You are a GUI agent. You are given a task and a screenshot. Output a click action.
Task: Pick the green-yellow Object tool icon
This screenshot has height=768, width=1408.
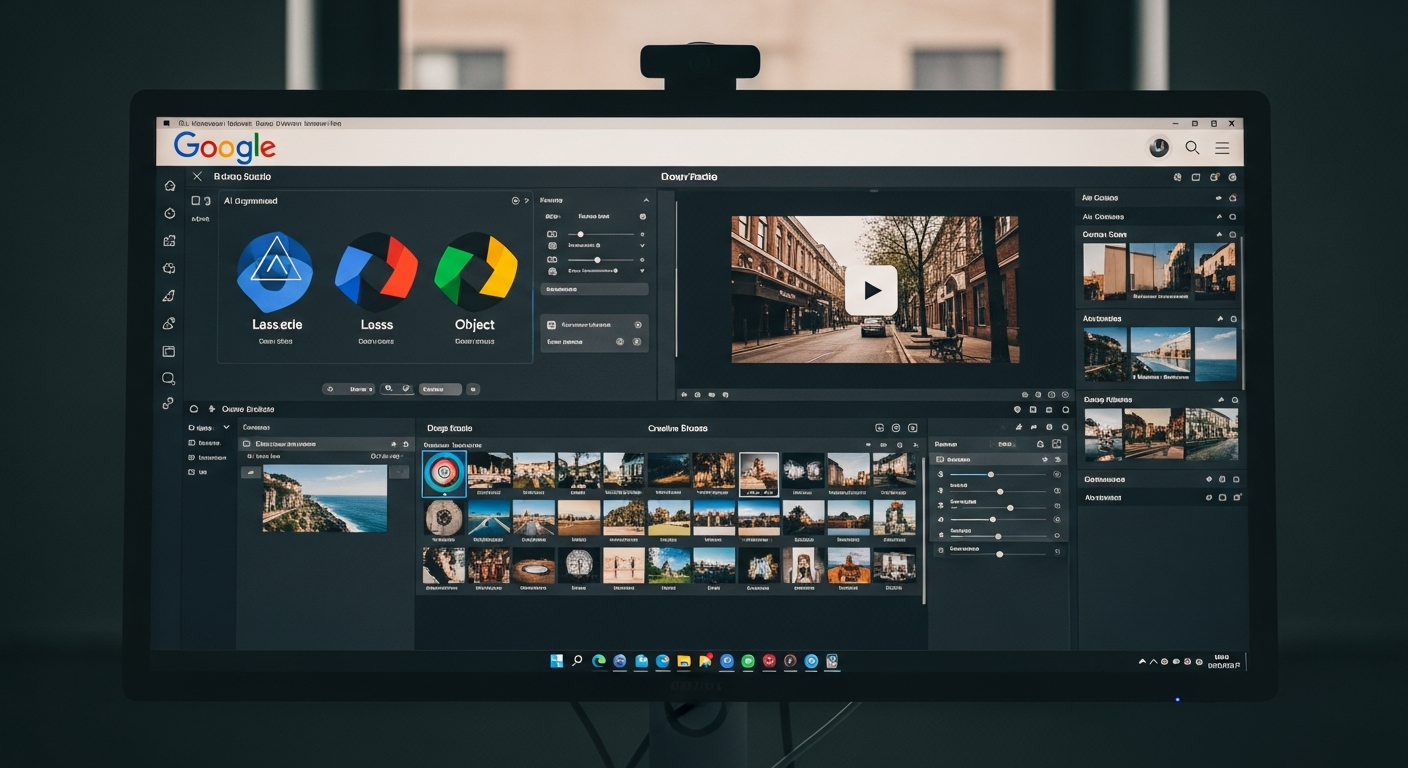click(475, 271)
